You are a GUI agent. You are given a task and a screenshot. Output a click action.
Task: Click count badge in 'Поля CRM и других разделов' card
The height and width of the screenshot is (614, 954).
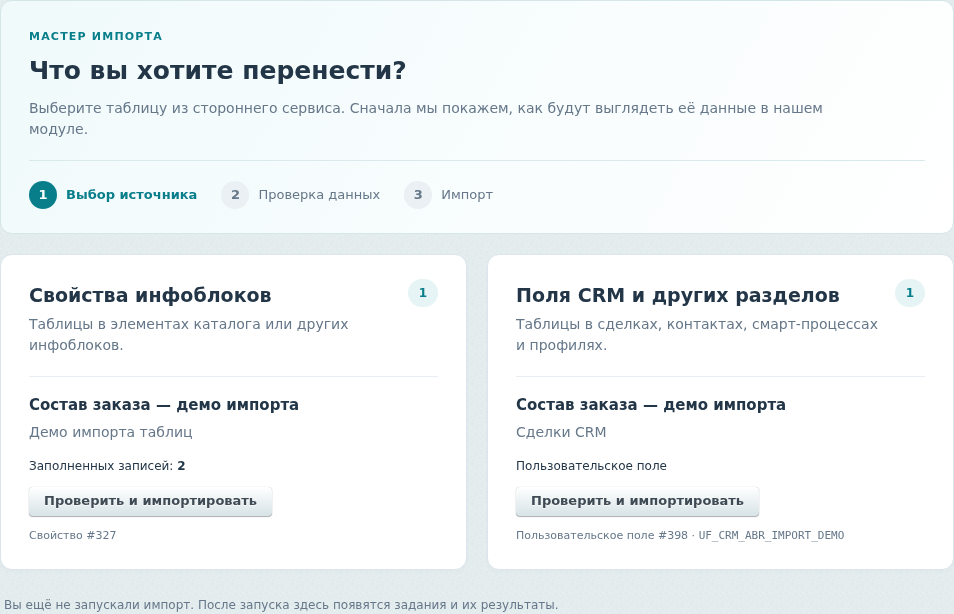pyautogui.click(x=910, y=293)
